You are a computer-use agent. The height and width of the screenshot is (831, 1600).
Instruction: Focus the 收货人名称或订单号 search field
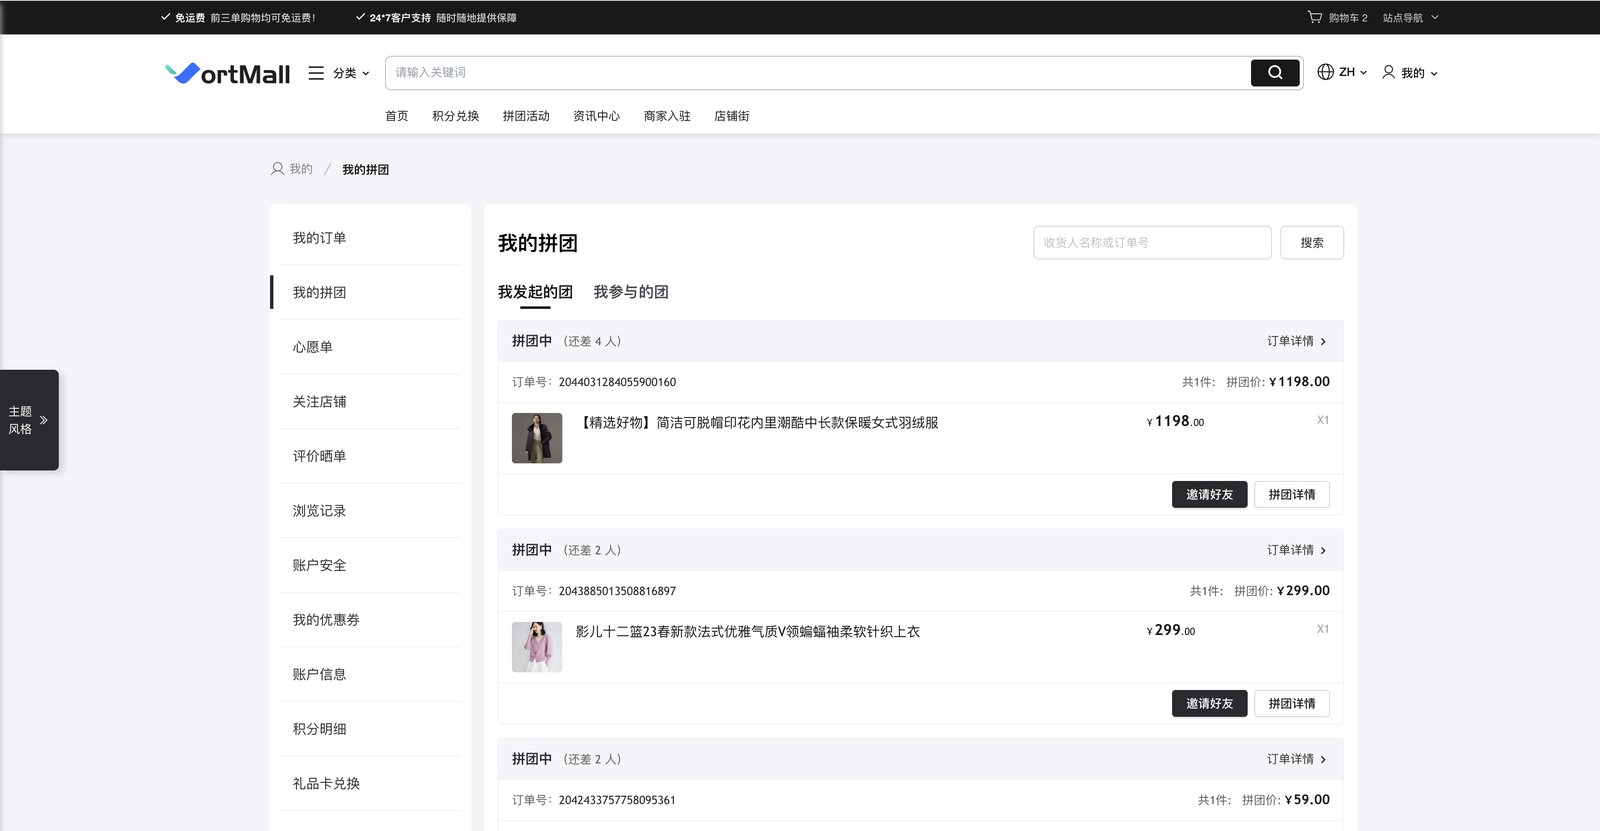pos(1151,243)
